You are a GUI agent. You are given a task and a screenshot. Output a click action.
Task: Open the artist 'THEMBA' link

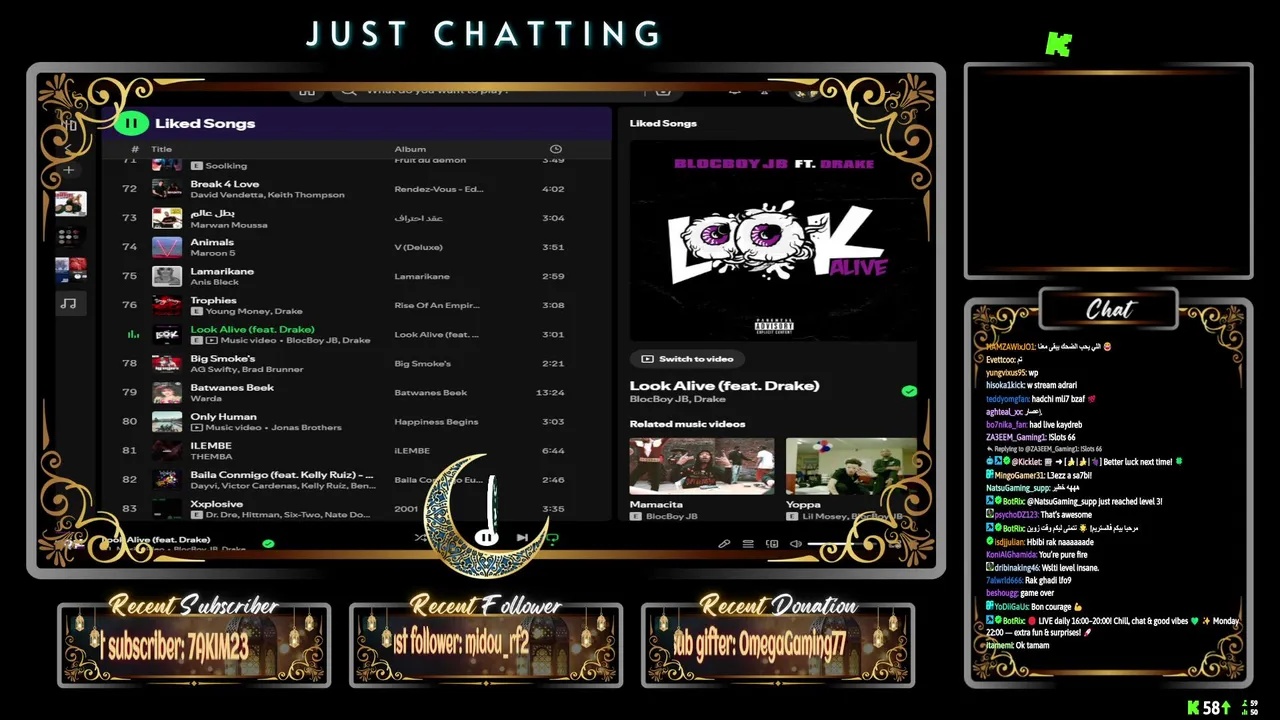pos(211,456)
